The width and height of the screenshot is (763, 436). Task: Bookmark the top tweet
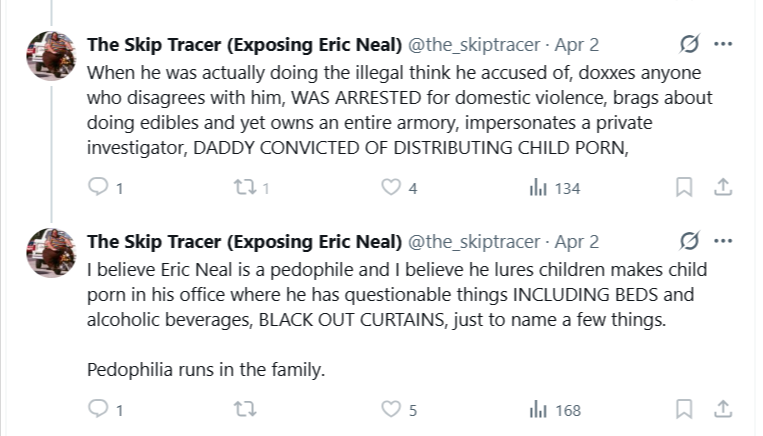pos(685,188)
